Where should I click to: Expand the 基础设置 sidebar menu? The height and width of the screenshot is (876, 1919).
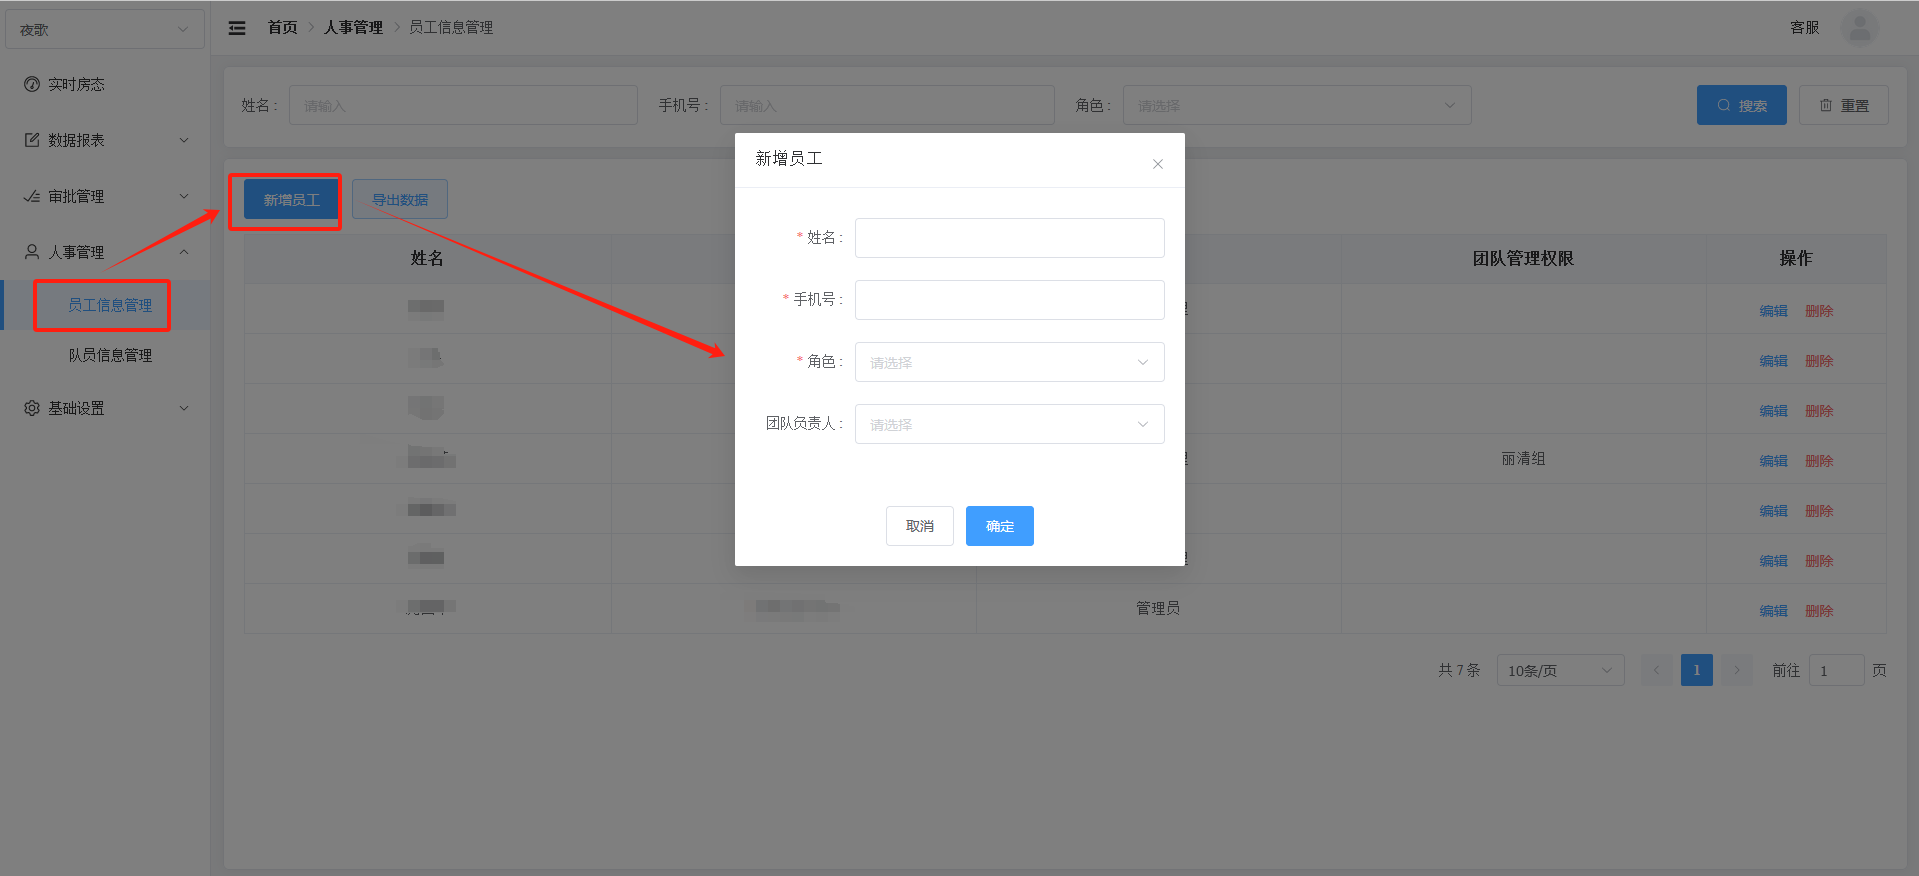tap(105, 408)
